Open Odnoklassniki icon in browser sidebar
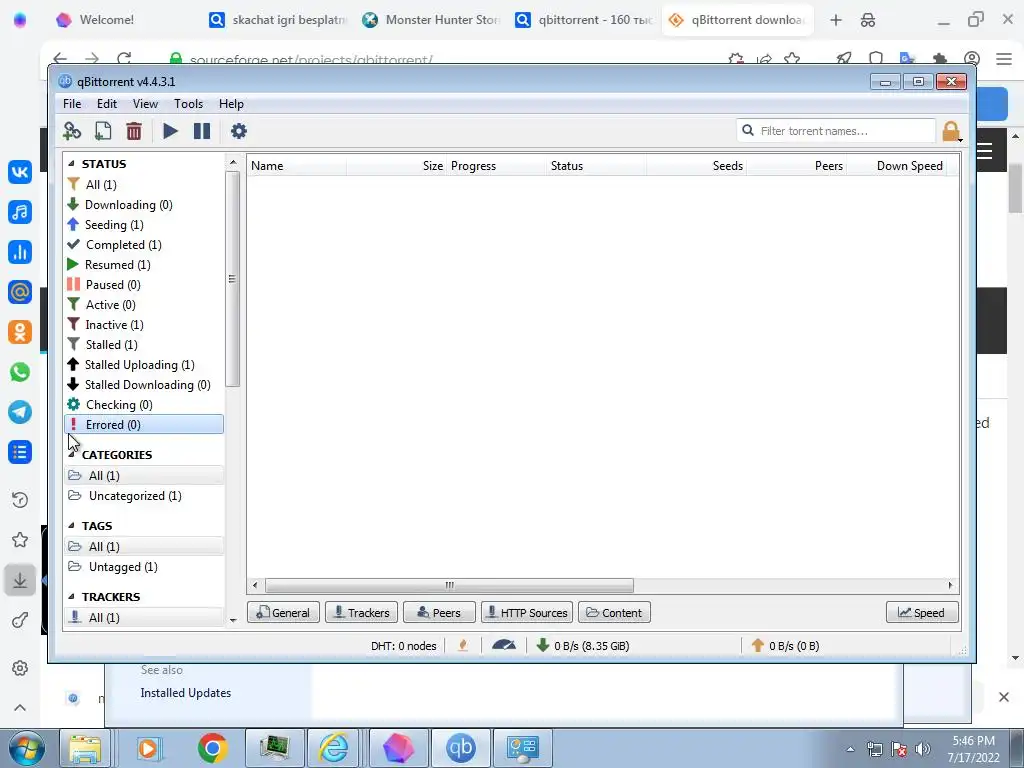 click(20, 332)
